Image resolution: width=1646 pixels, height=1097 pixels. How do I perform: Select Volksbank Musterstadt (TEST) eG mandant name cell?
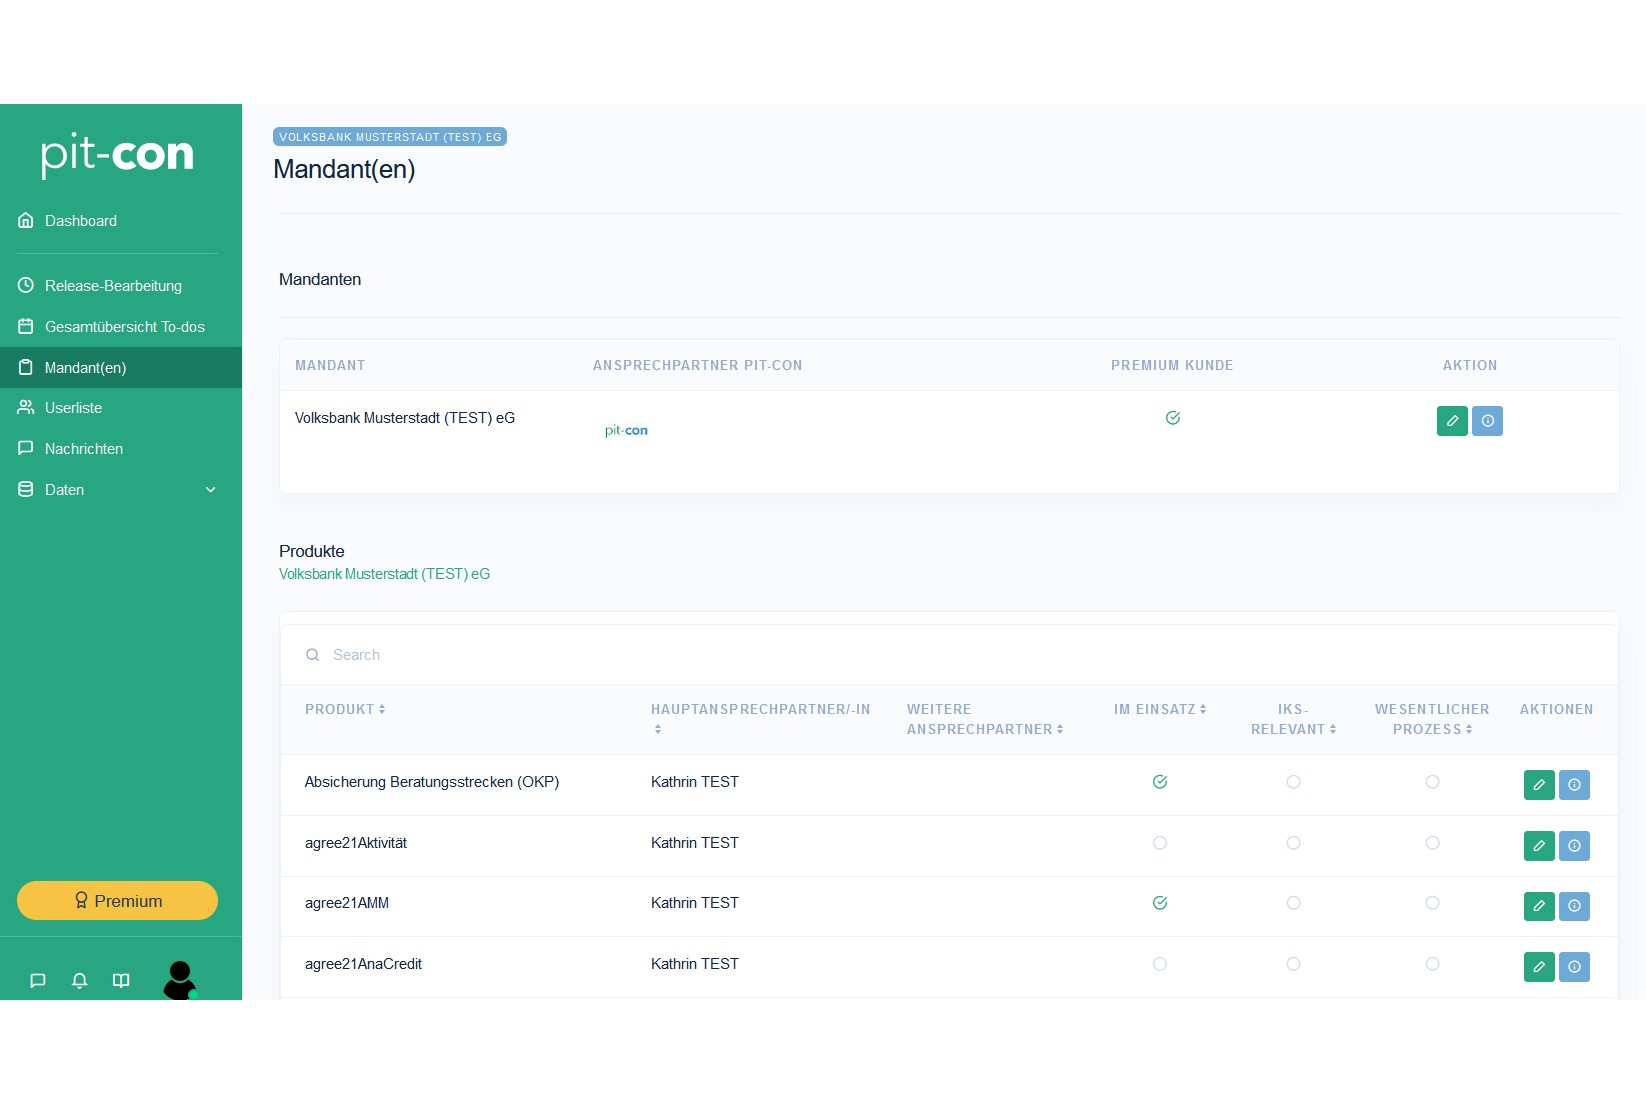point(405,418)
